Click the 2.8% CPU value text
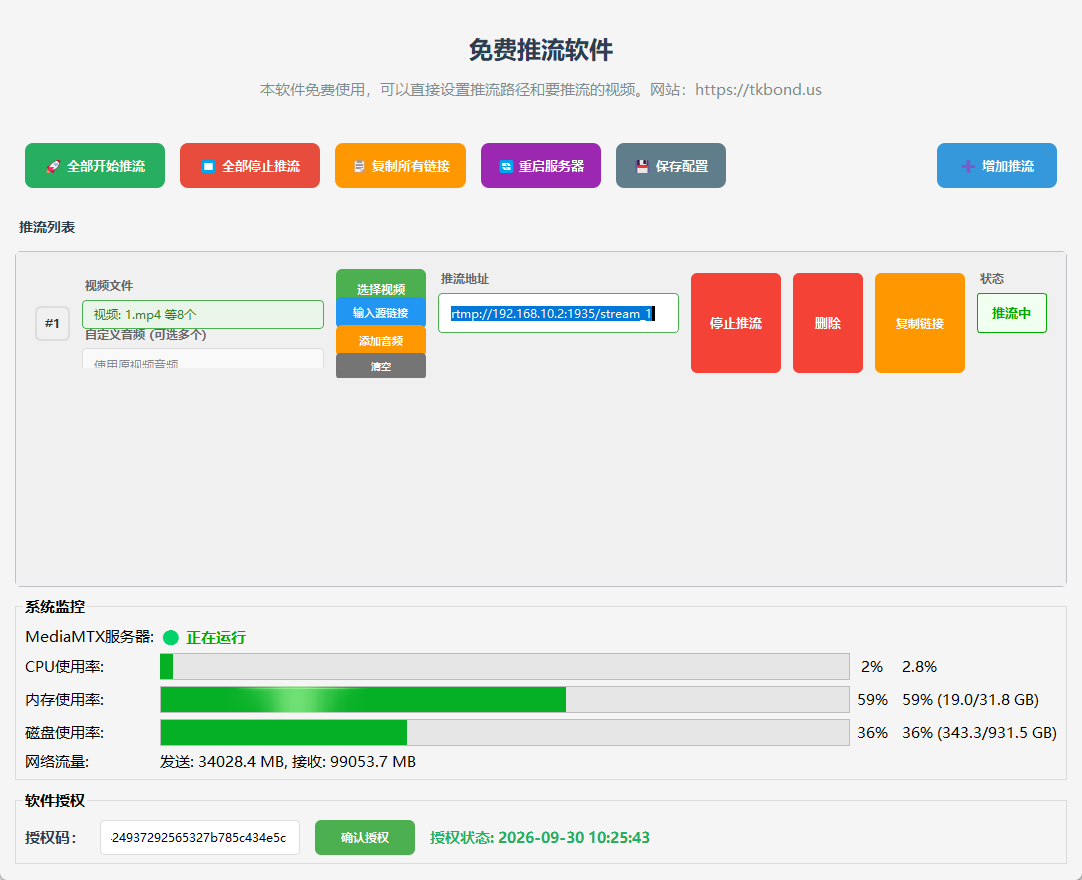This screenshot has height=880, width=1082. [x=919, y=667]
